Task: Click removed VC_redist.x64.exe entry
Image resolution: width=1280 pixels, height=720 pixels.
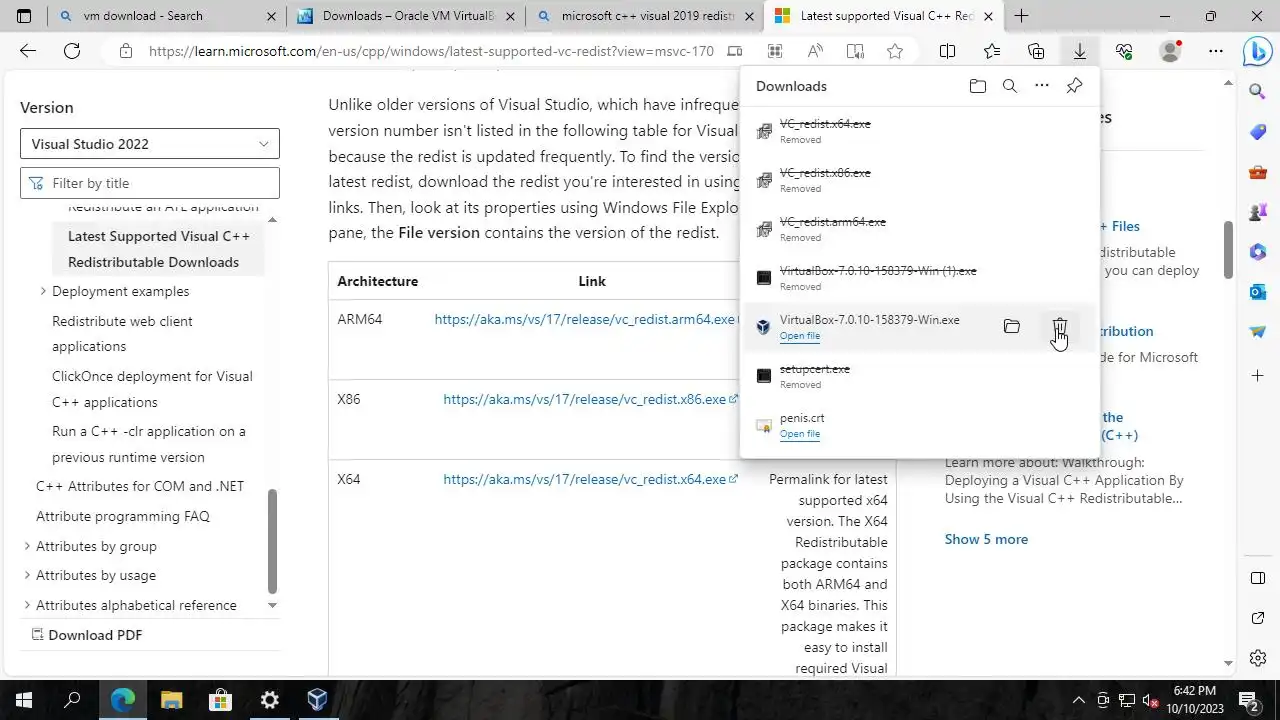Action: 919,131
